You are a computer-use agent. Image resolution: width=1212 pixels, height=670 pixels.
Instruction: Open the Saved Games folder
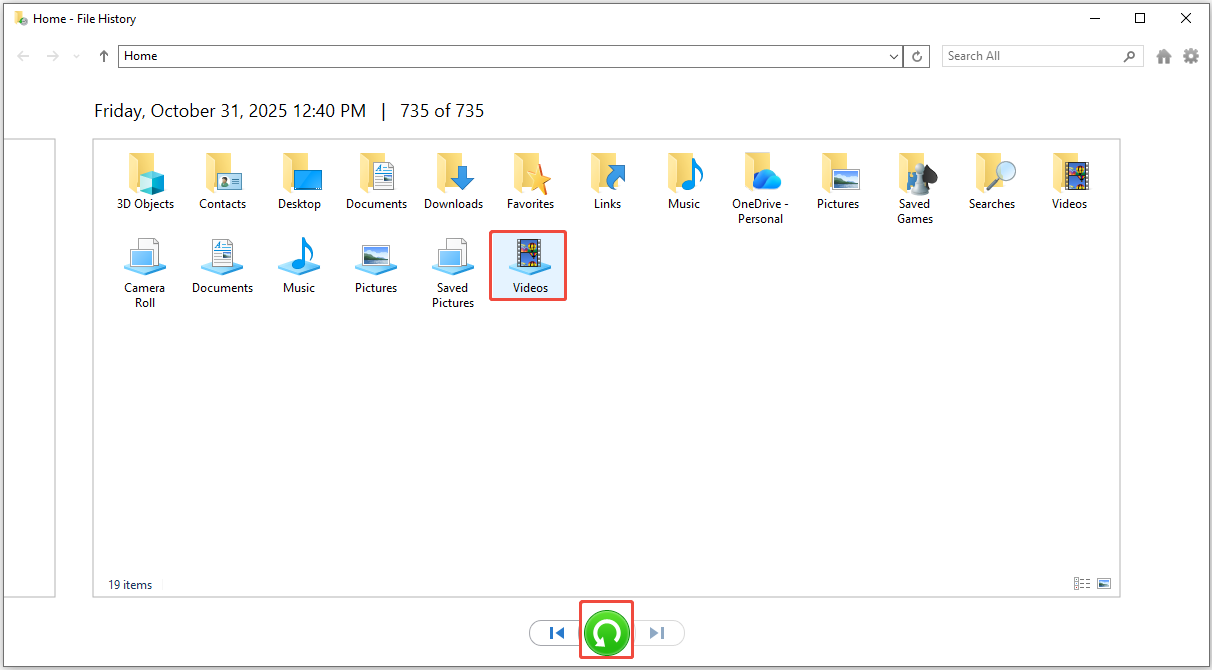click(915, 180)
